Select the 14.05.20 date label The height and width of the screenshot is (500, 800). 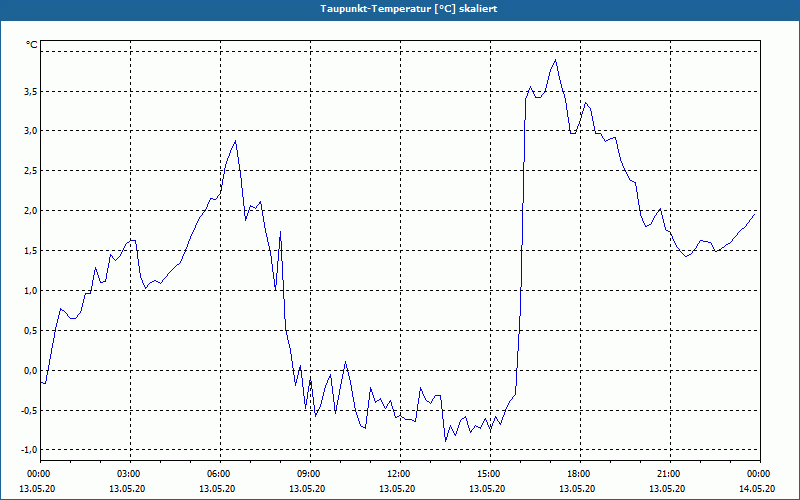(x=758, y=488)
